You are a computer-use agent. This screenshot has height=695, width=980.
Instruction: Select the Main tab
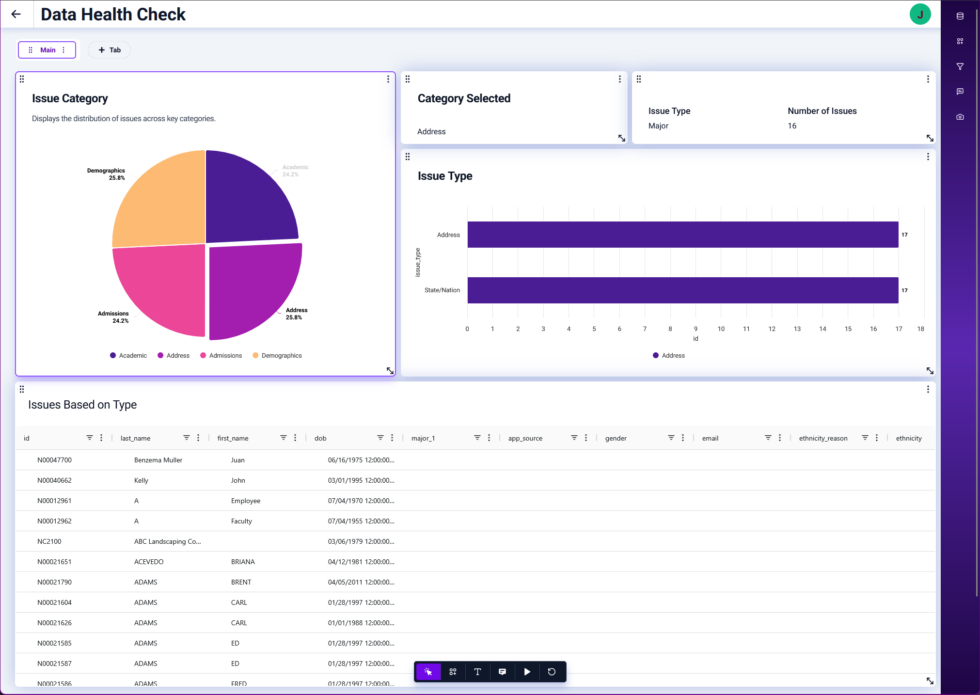[x=47, y=50]
